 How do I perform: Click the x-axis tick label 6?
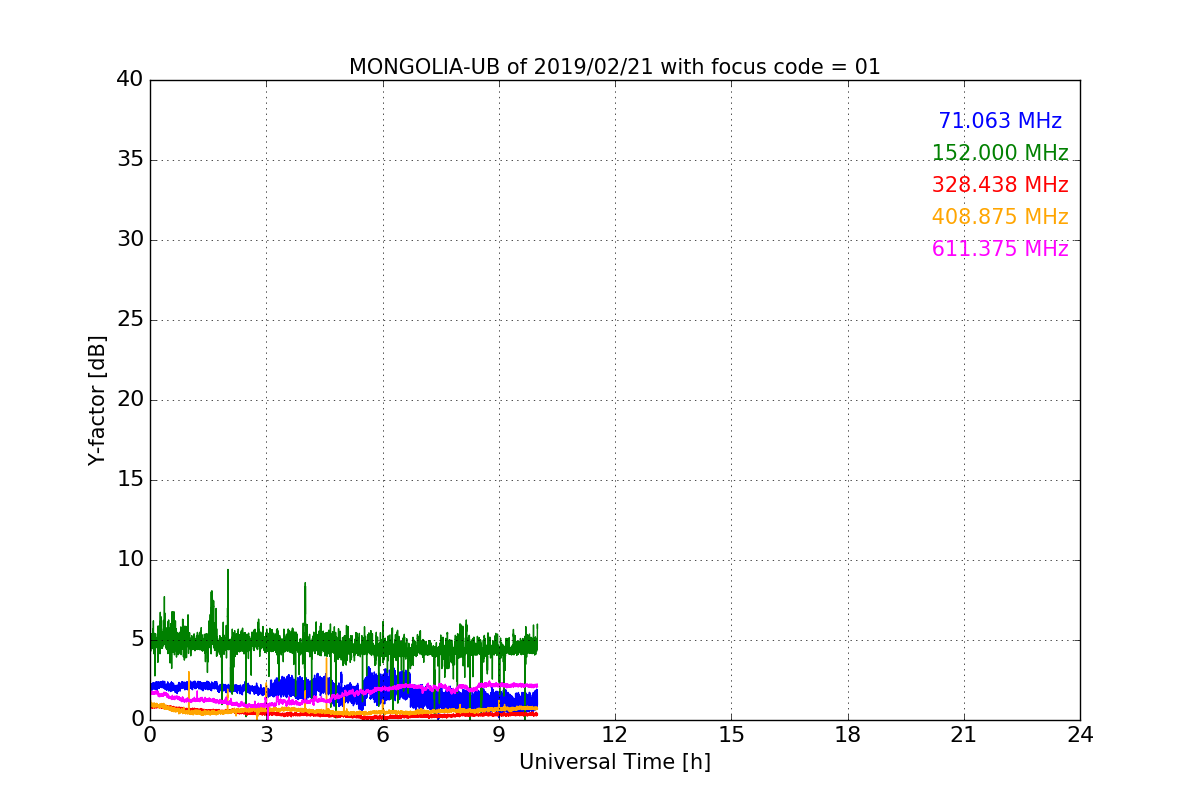(x=382, y=735)
